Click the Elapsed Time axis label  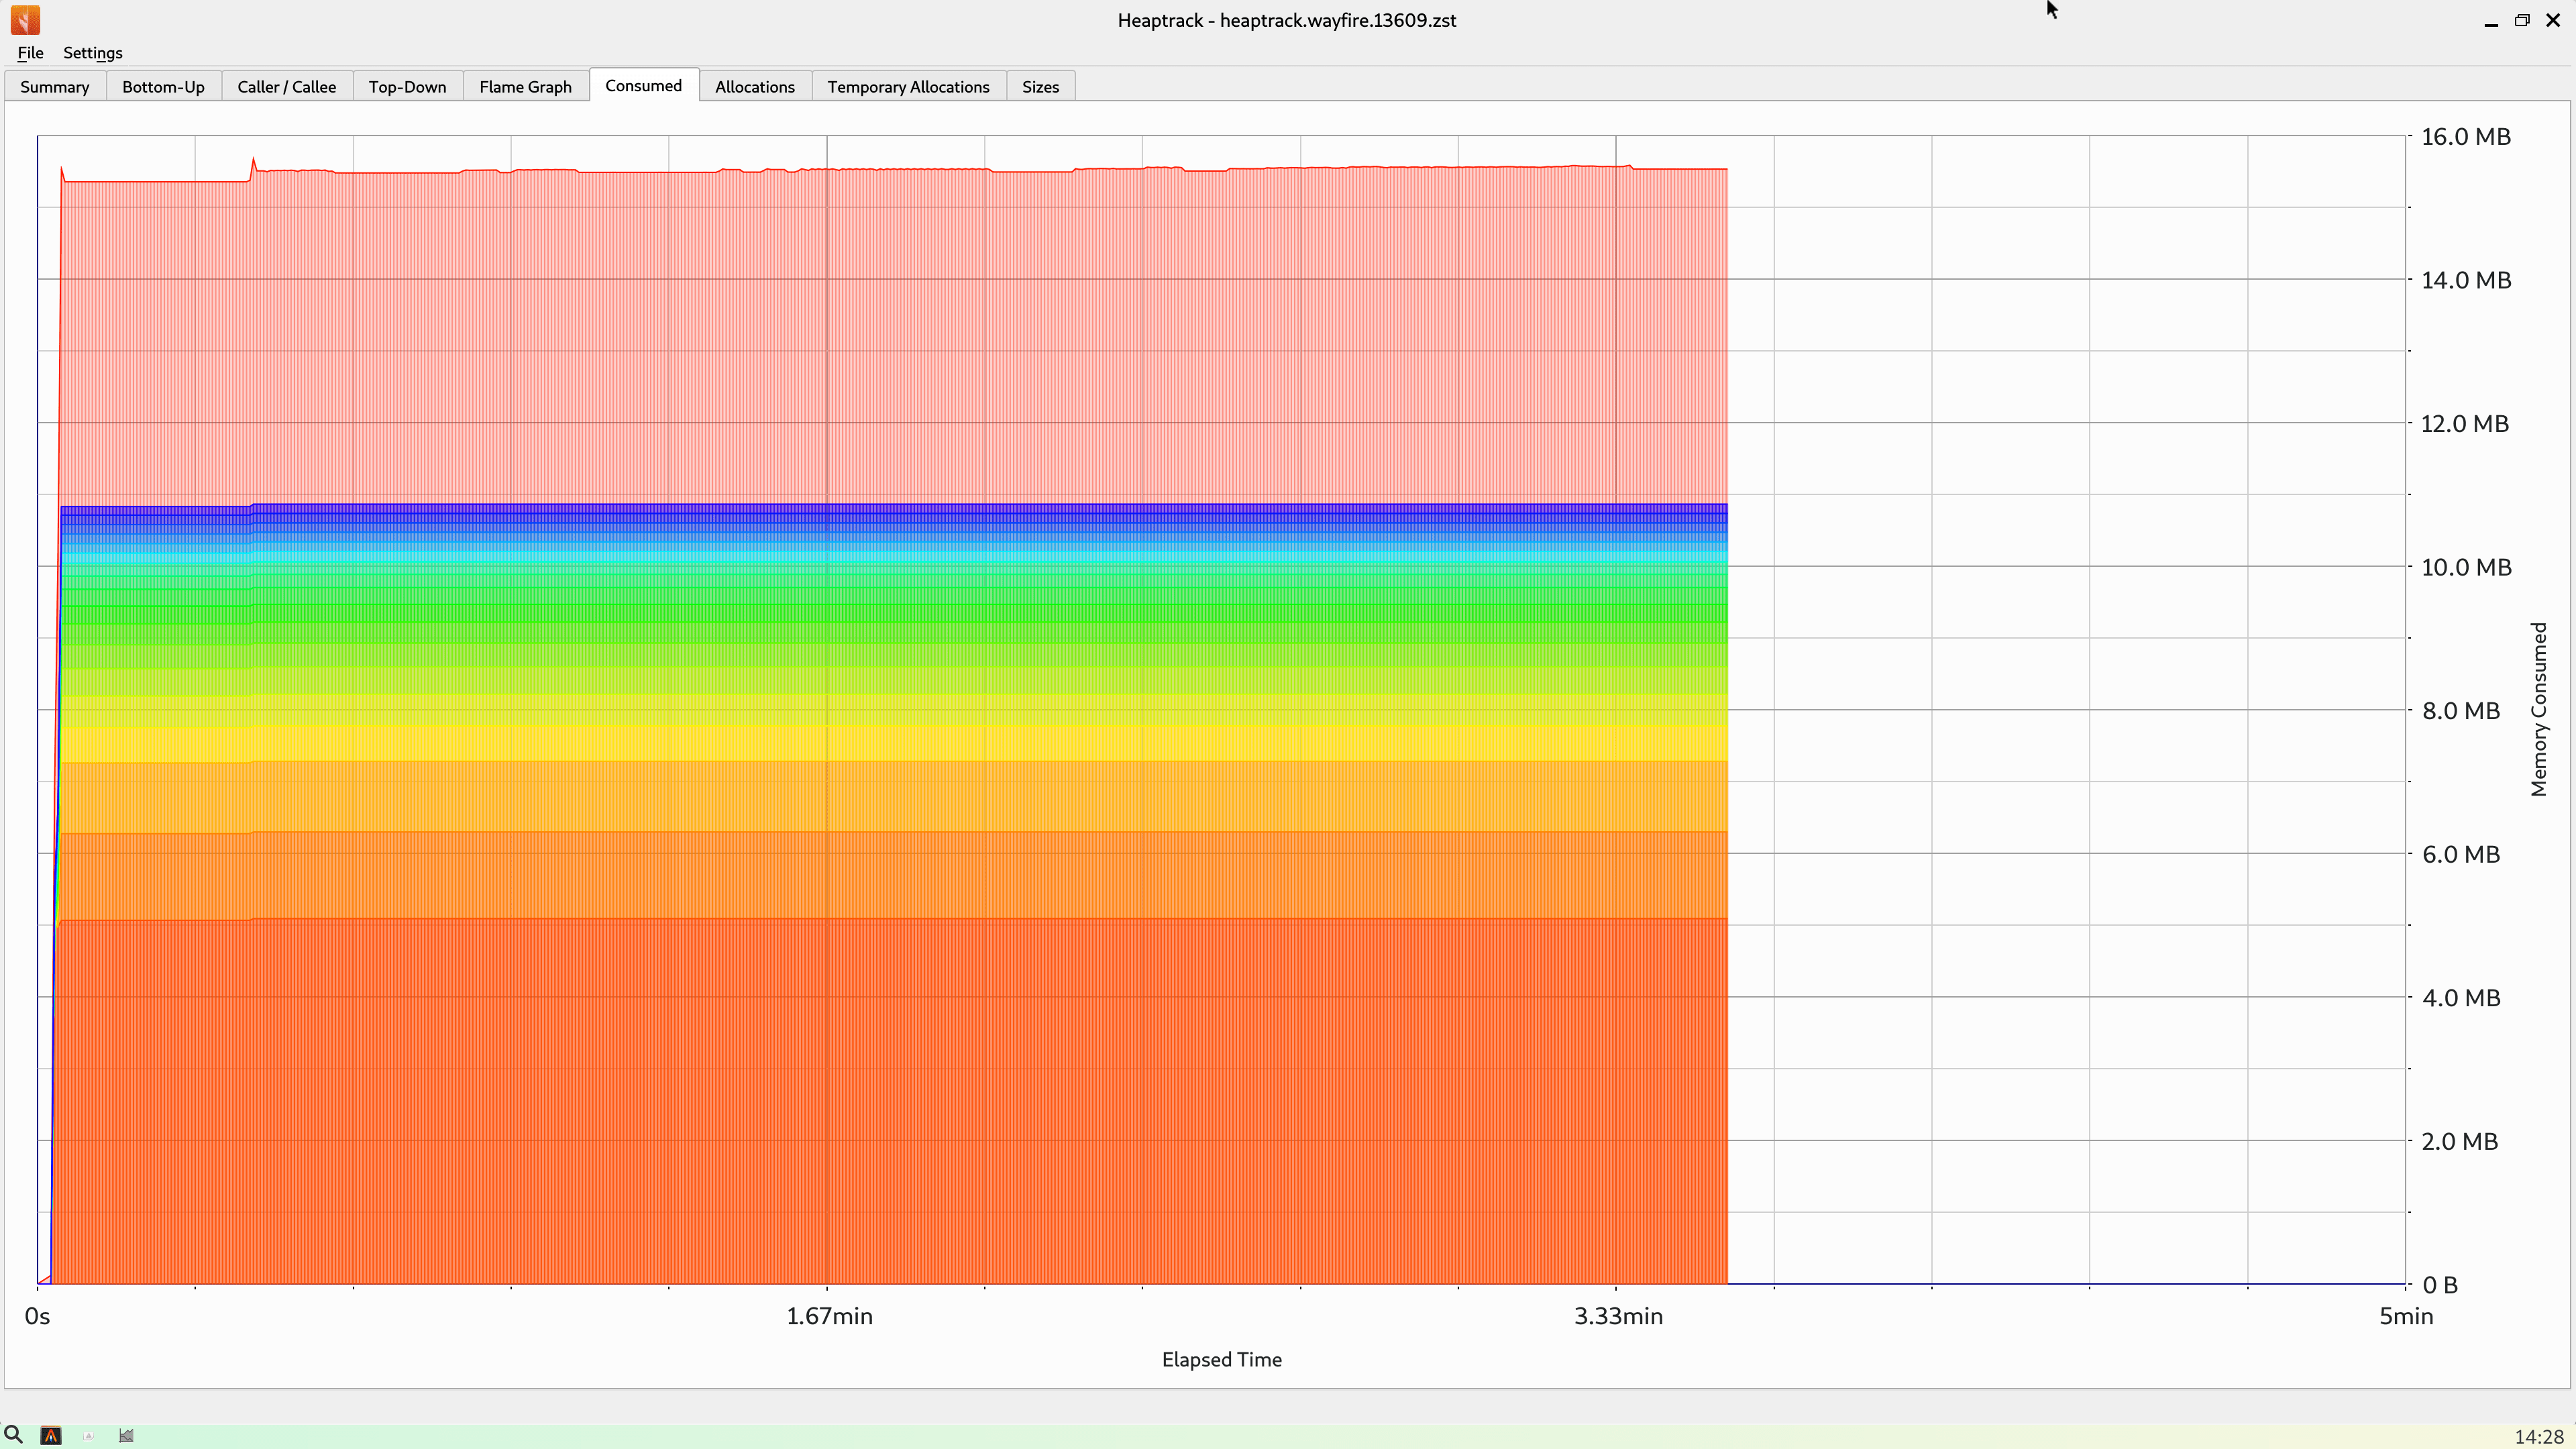pyautogui.click(x=1221, y=1359)
